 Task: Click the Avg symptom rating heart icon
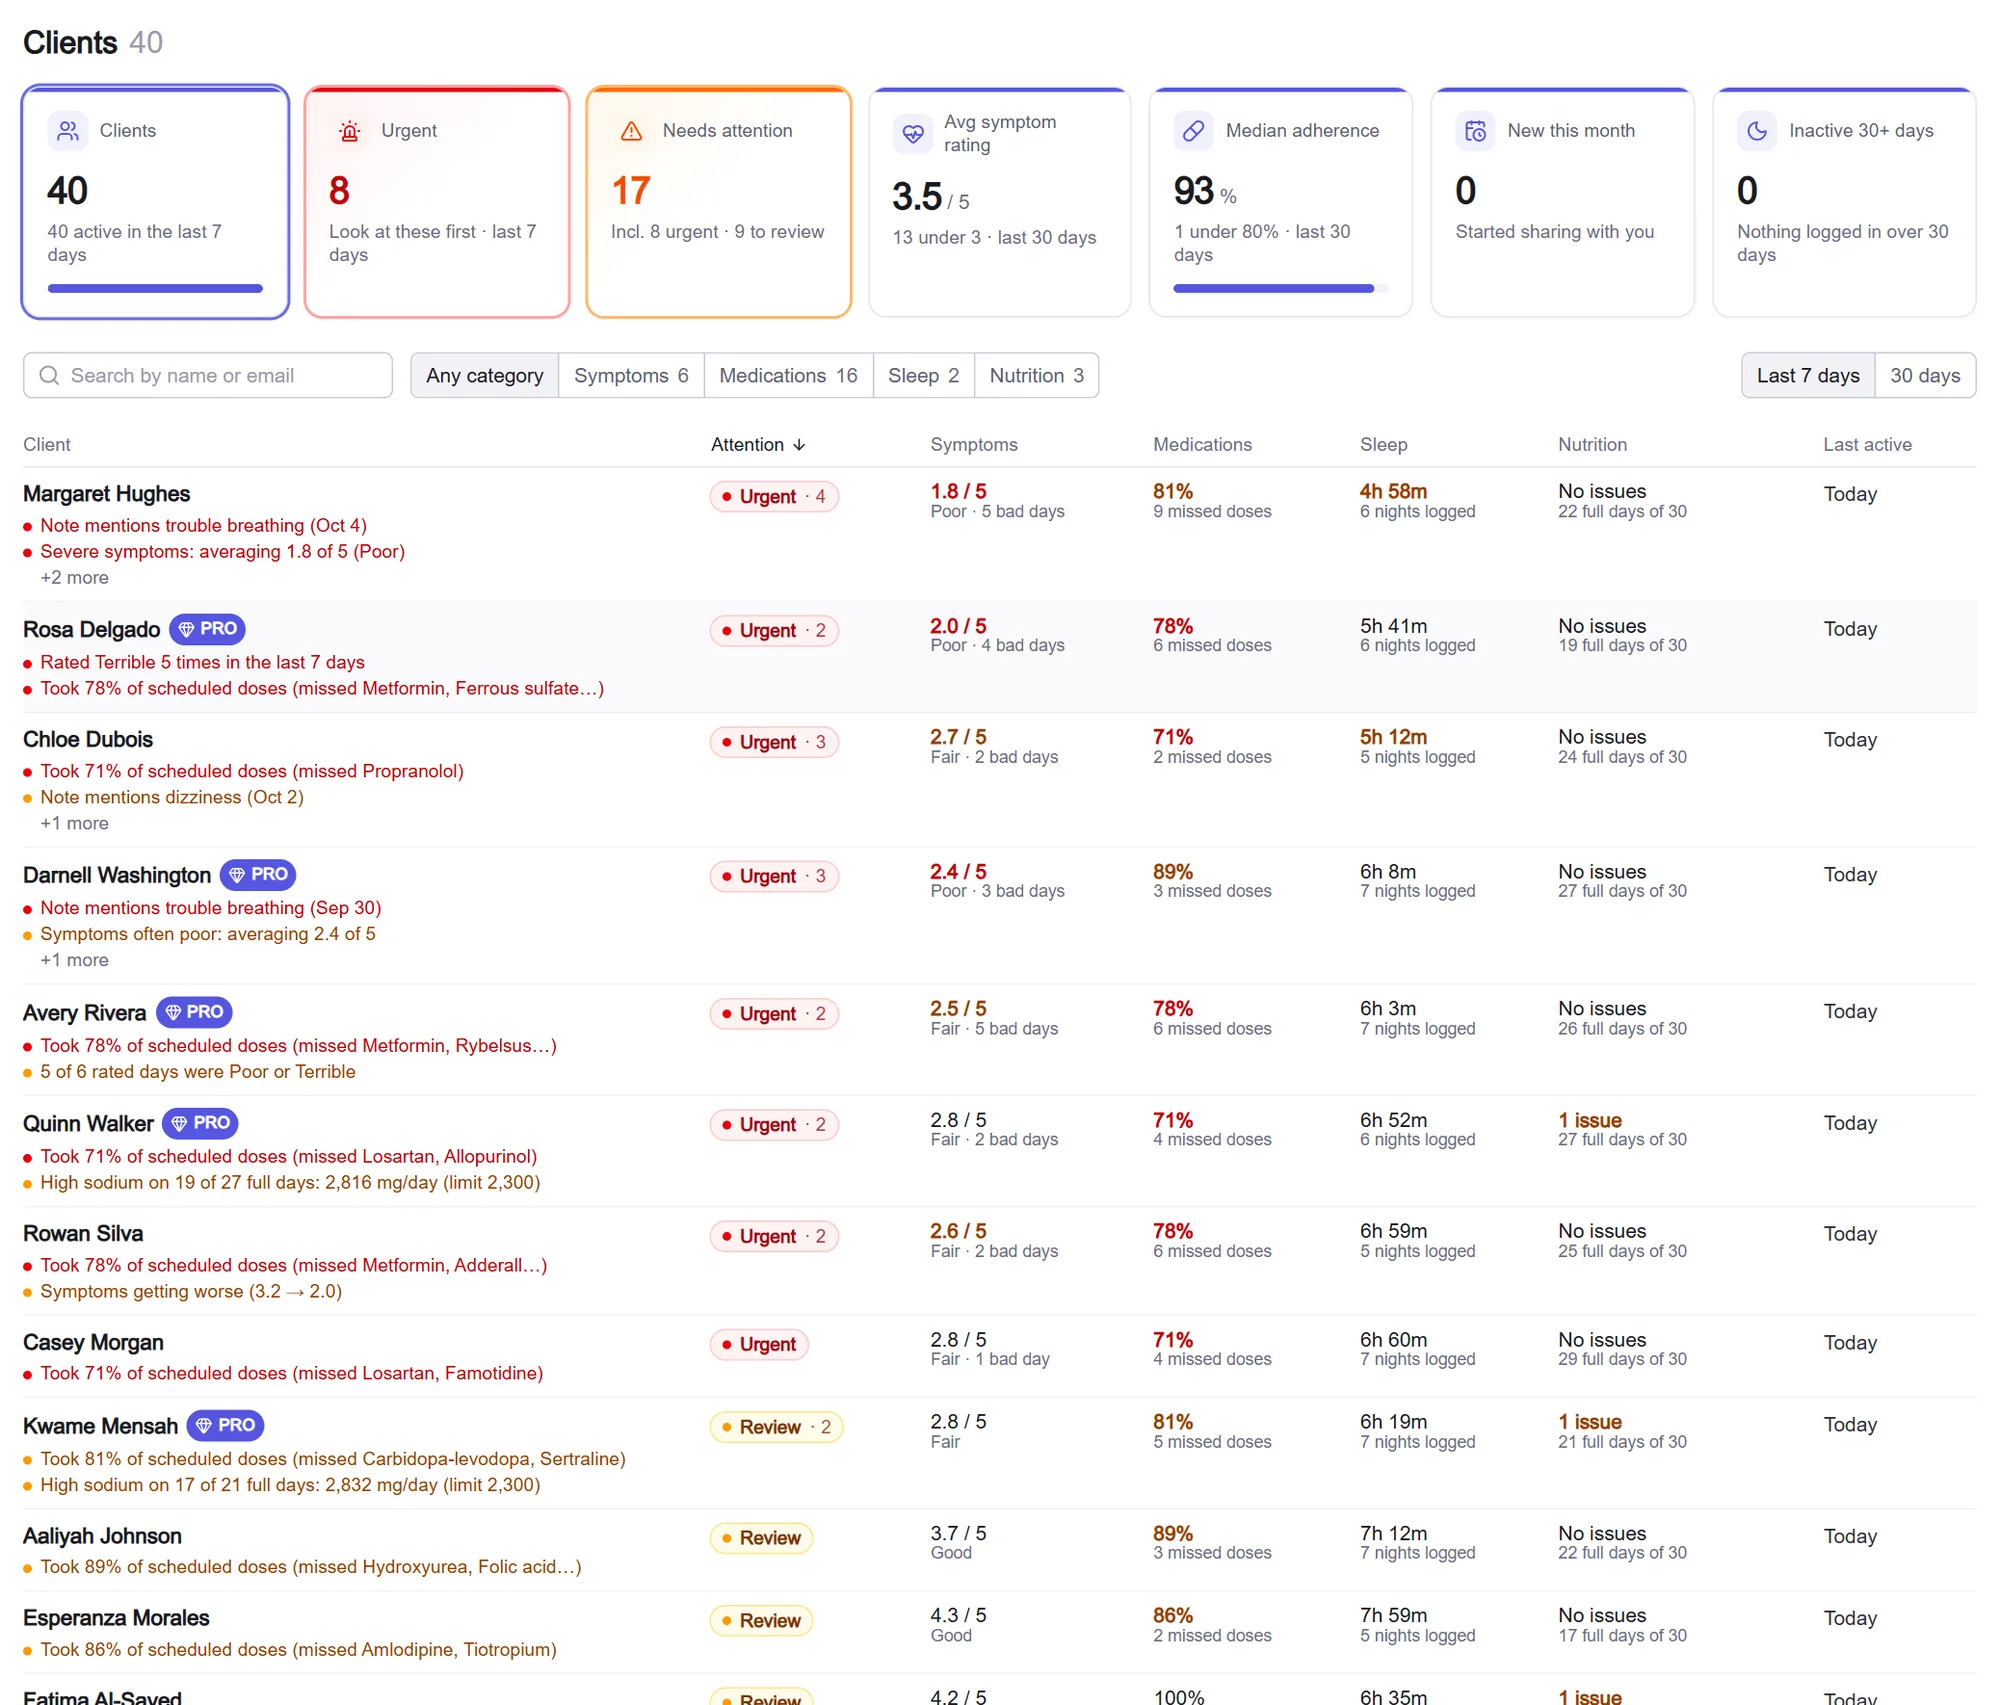913,133
